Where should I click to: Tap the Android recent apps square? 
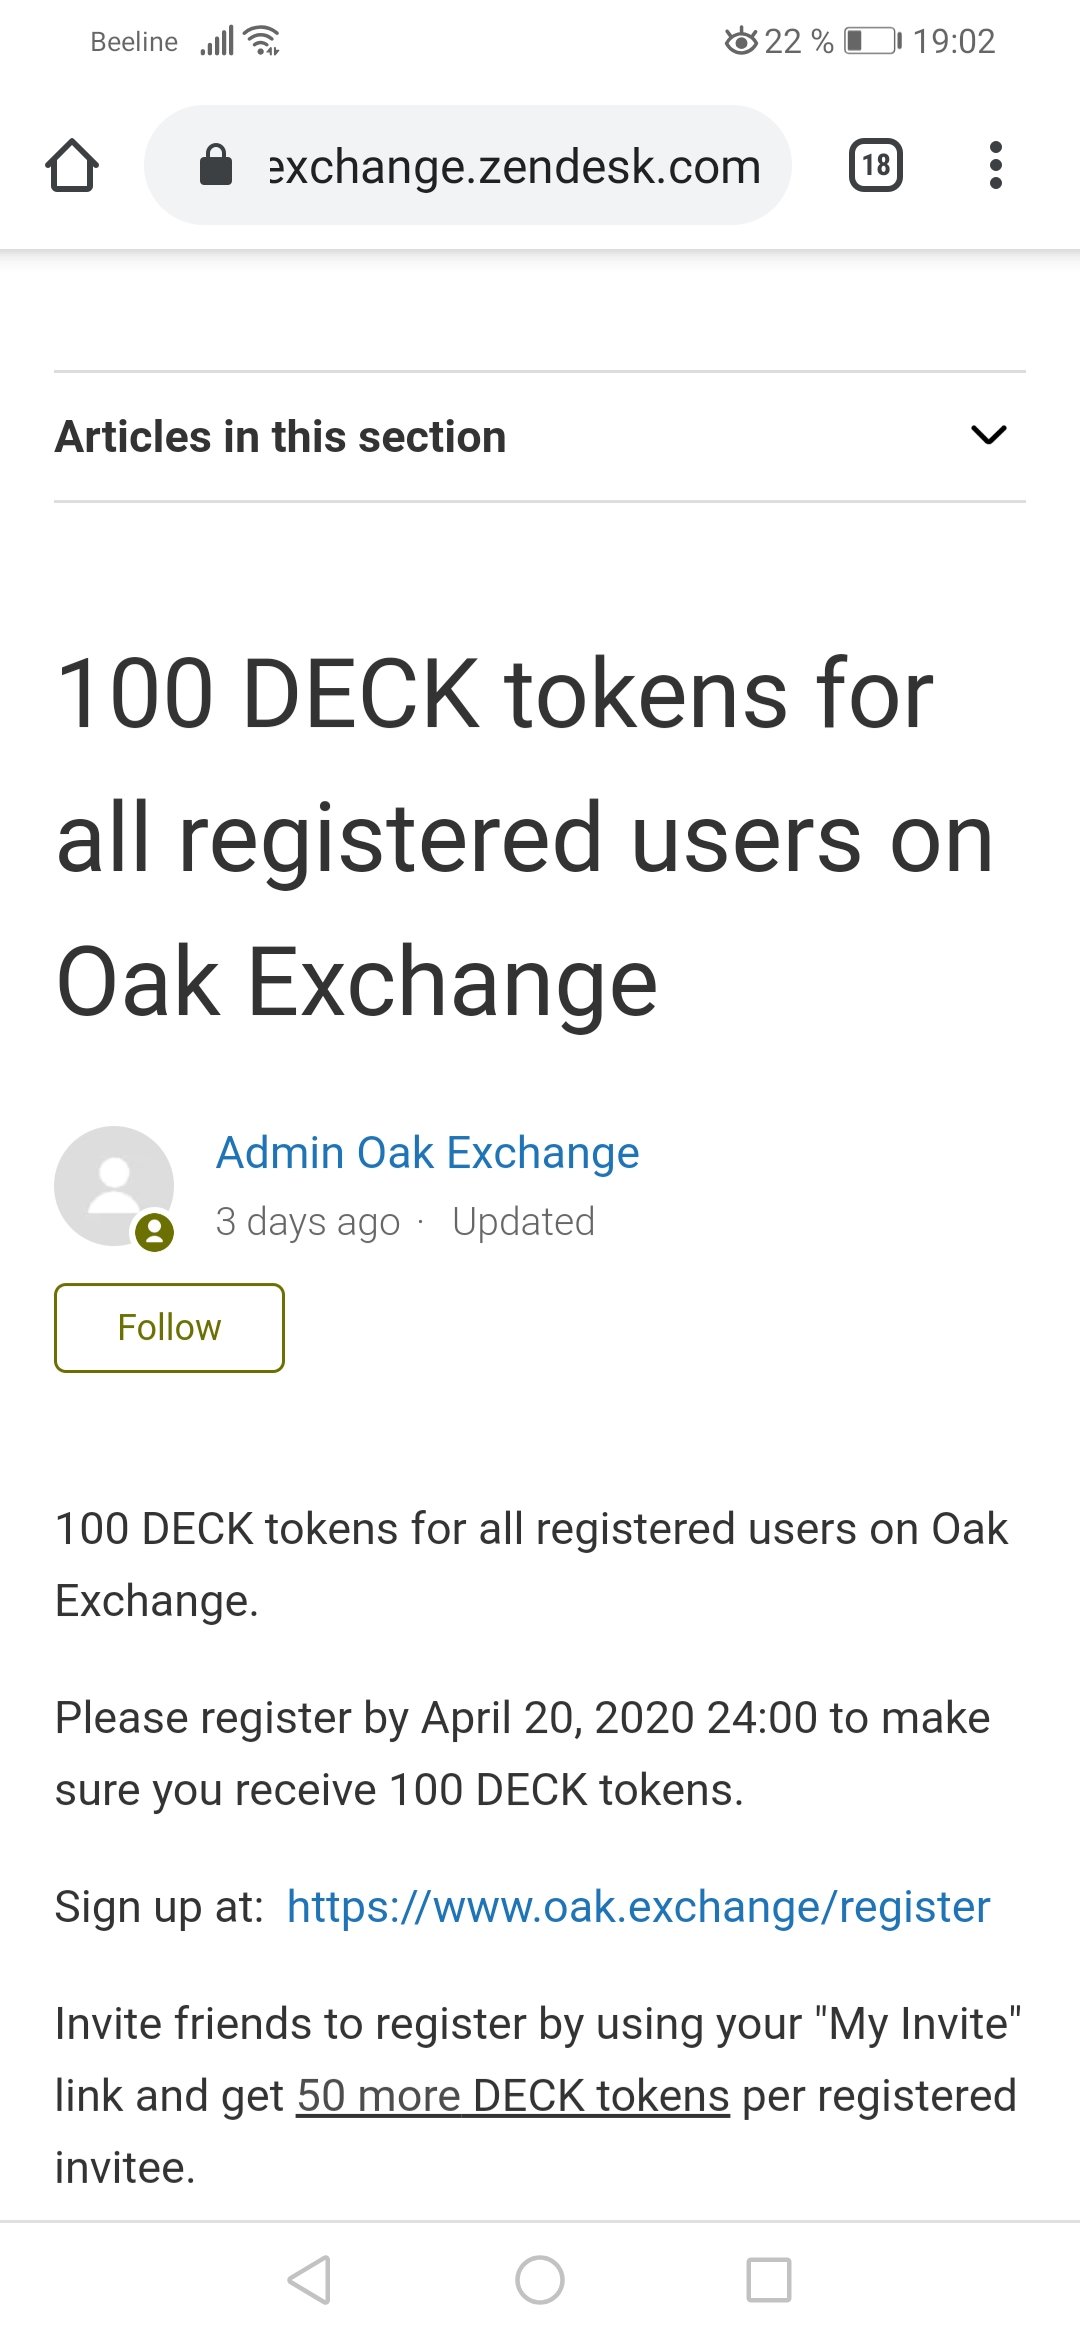pos(769,2280)
